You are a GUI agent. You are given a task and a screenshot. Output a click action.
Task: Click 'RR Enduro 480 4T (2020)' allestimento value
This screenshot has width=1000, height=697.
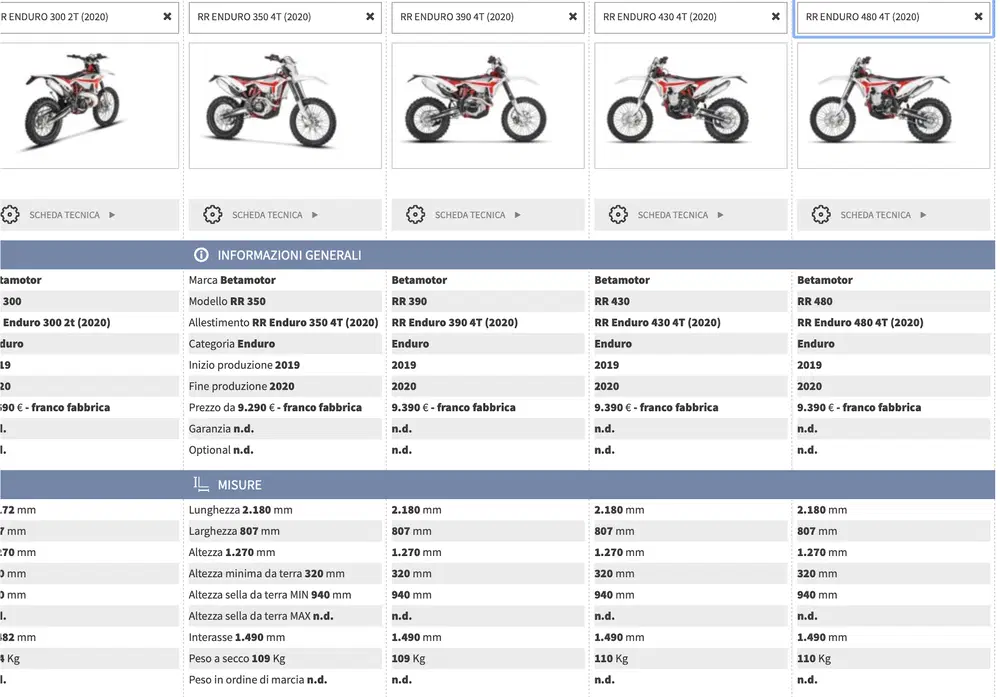(x=860, y=323)
